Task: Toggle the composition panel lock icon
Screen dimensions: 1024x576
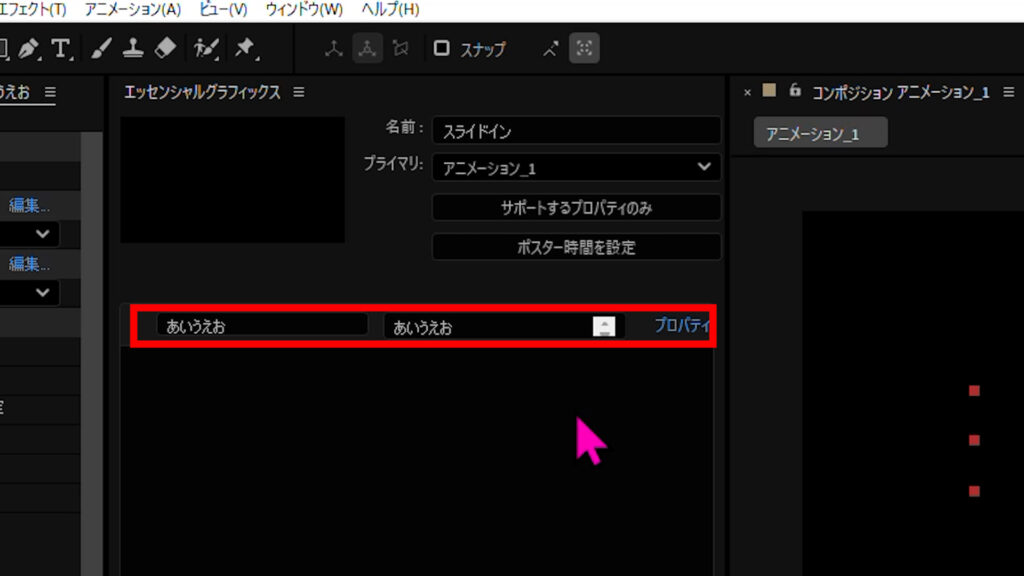Action: (795, 91)
